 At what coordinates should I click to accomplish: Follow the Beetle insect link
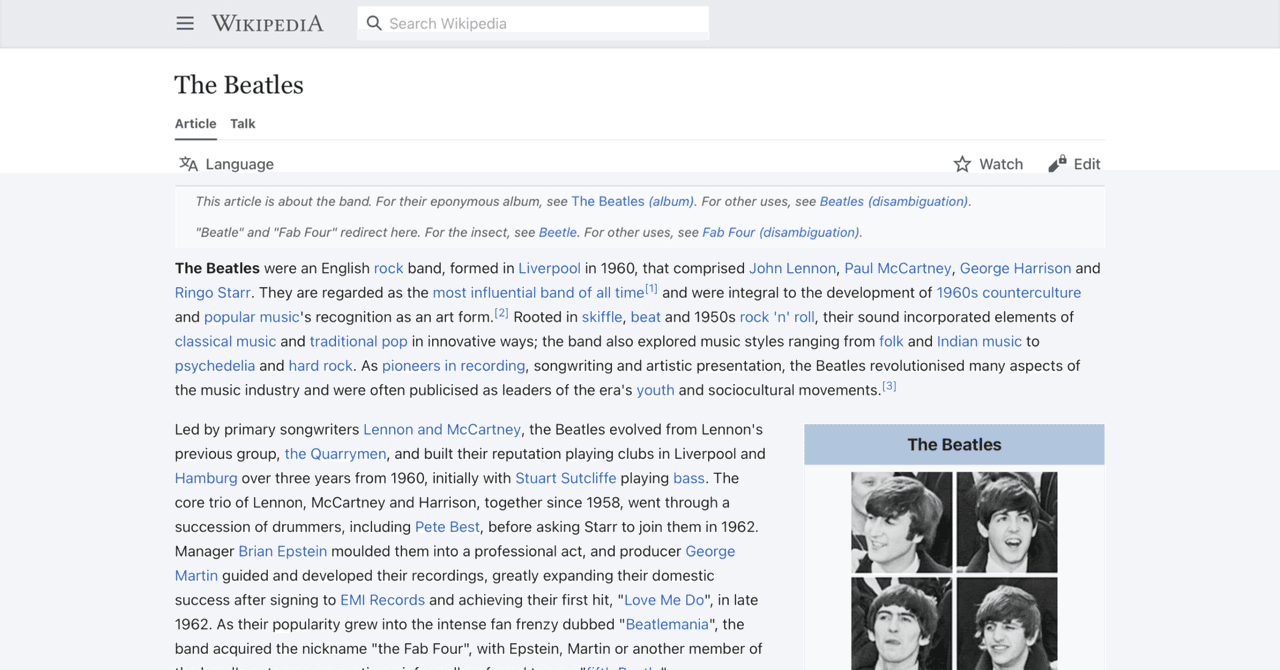pos(558,232)
